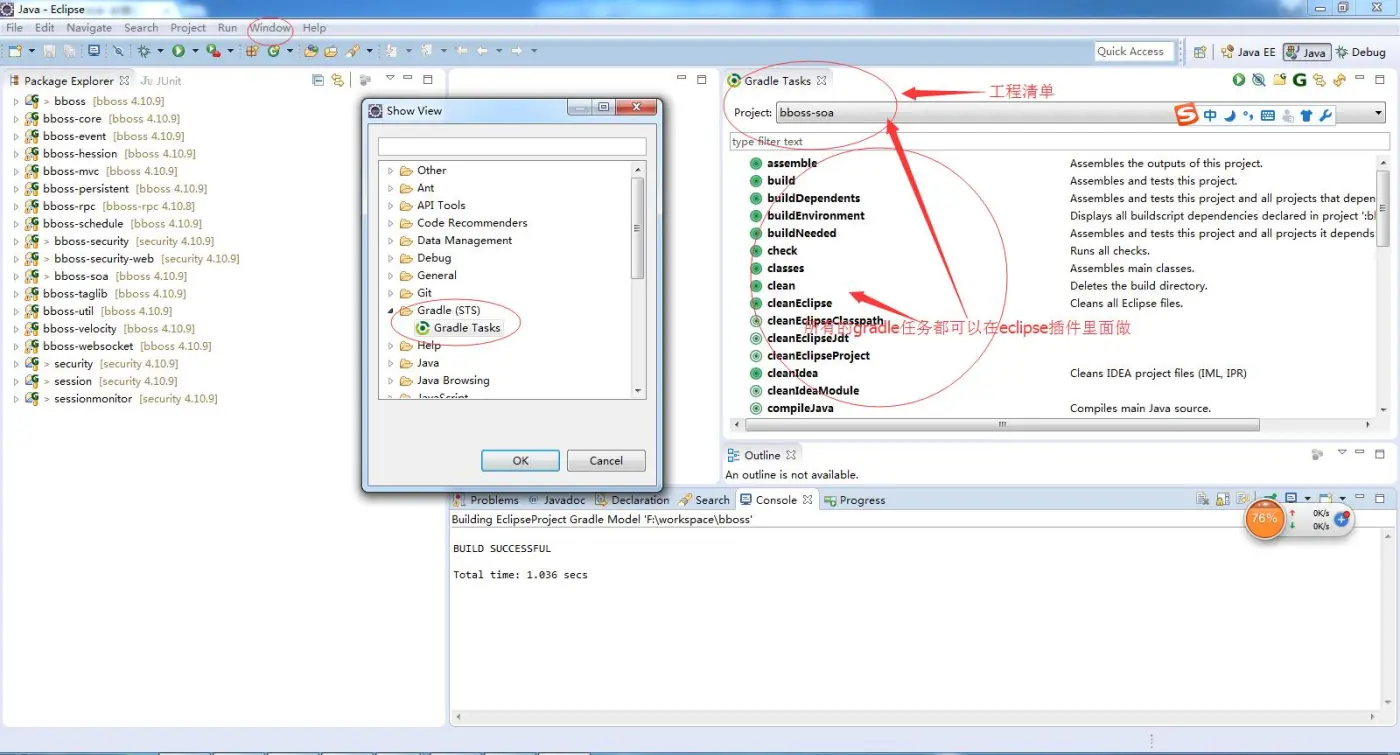Expand the bboss-soa project in Package Explorer

[16, 277]
